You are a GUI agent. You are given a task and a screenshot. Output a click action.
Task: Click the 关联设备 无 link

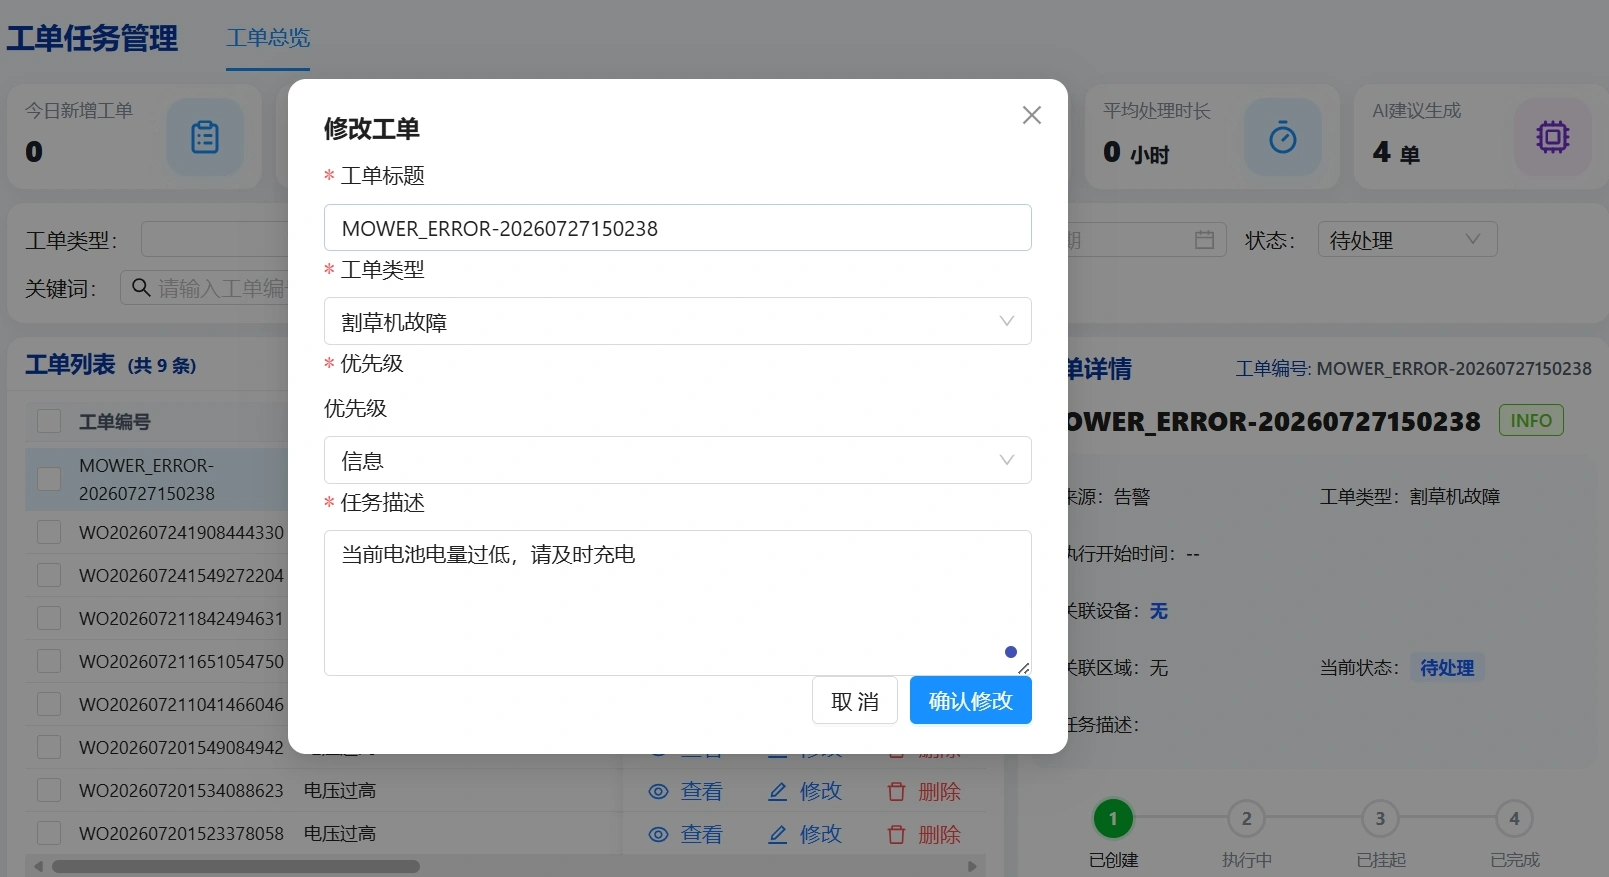1158,611
